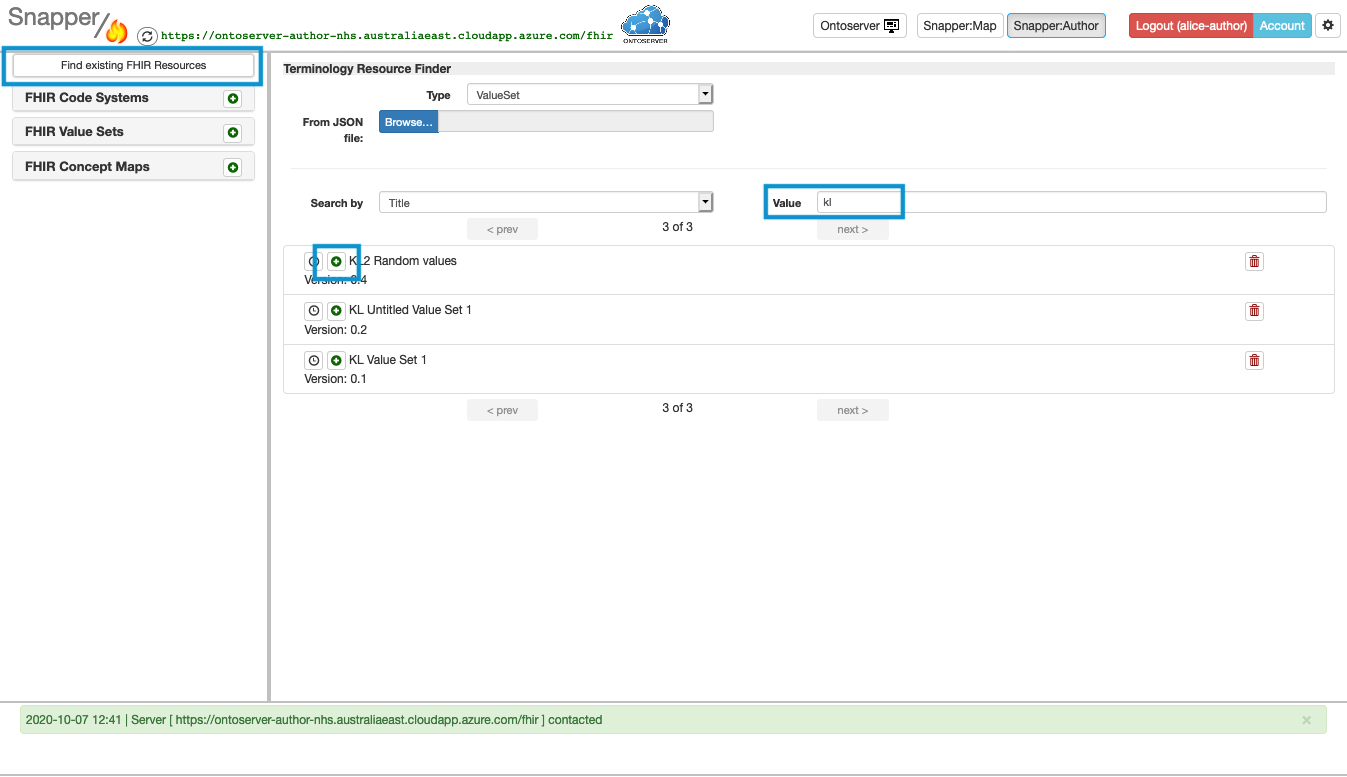The width and height of the screenshot is (1347, 777).
Task: Add new FHIR Code System plus icon
Action: point(233,99)
